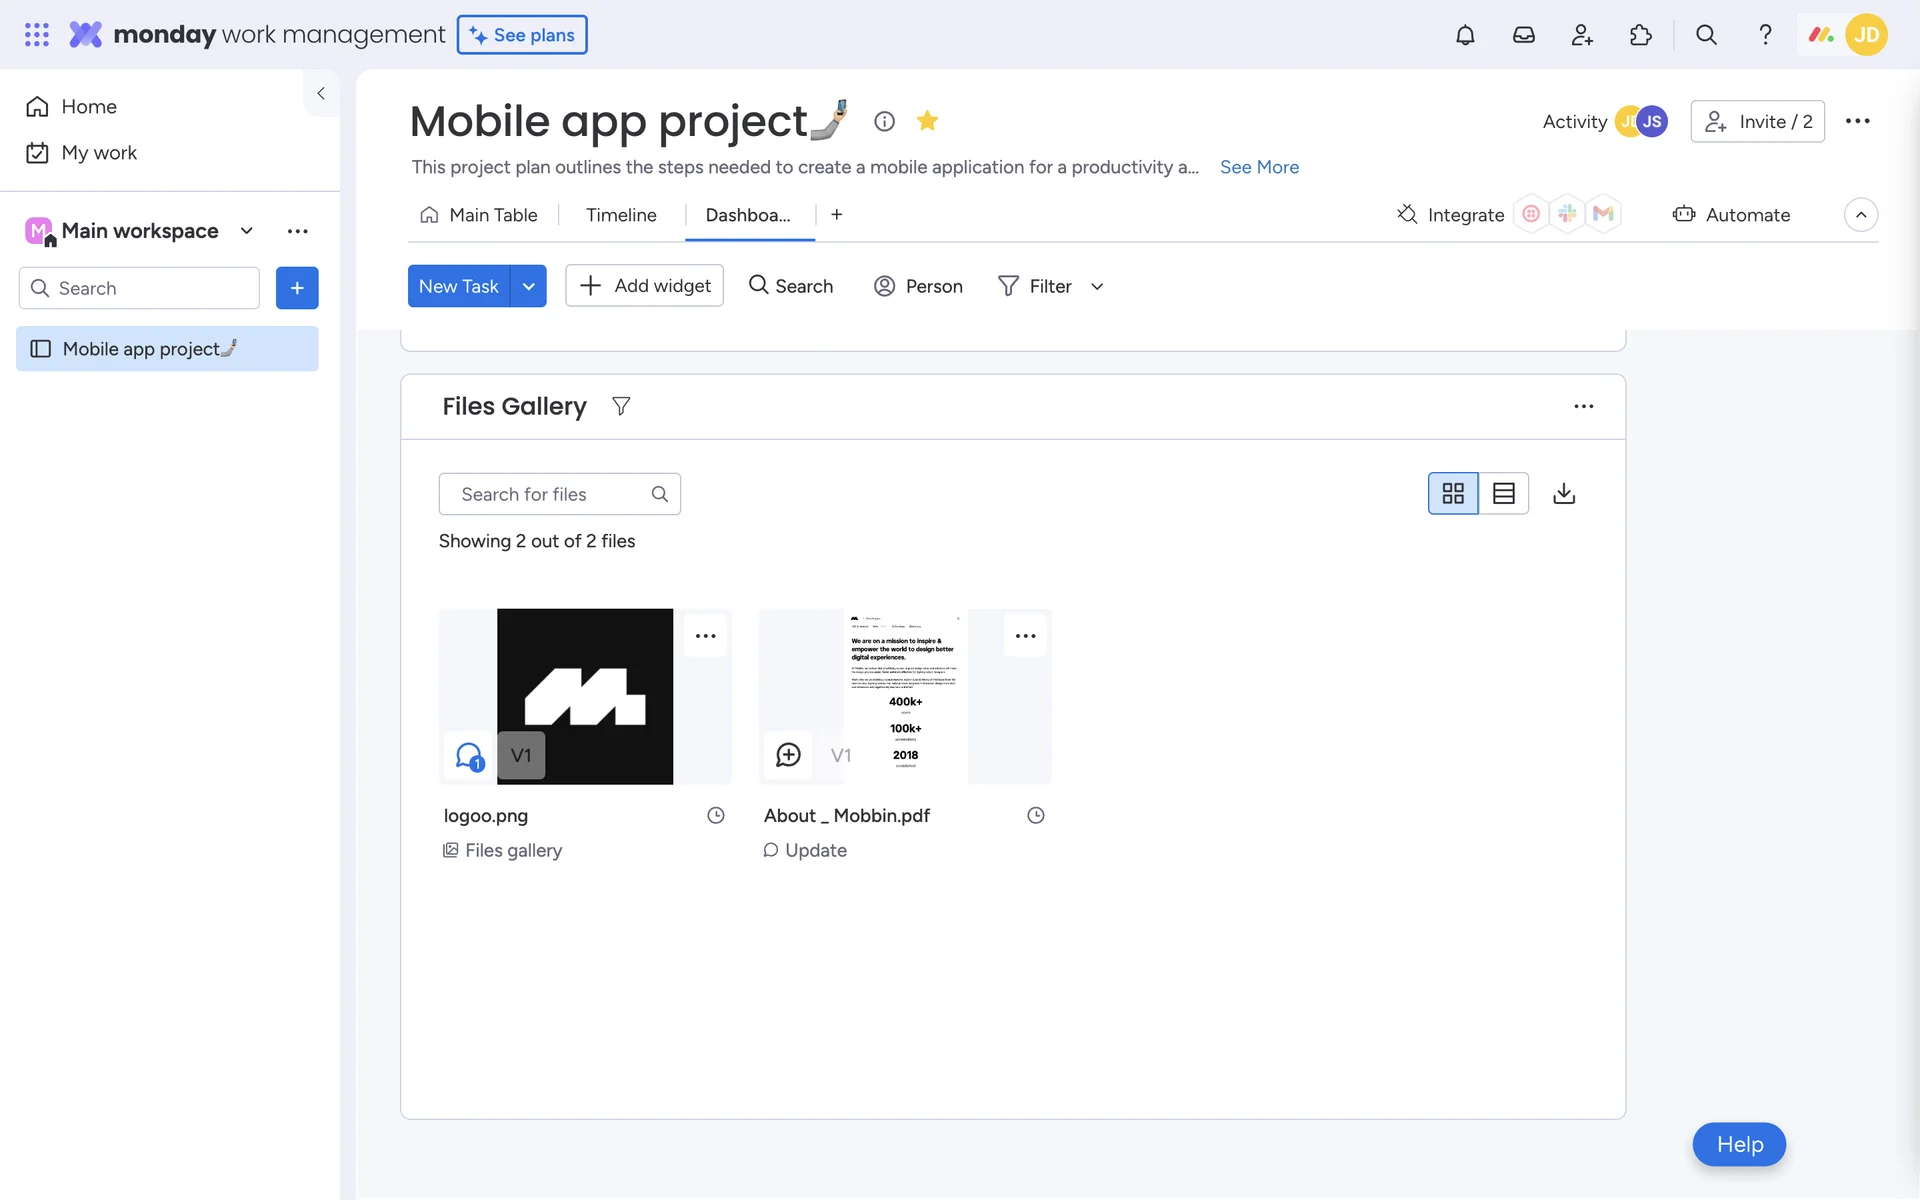Toggle the favorite star on the board

[927, 121]
